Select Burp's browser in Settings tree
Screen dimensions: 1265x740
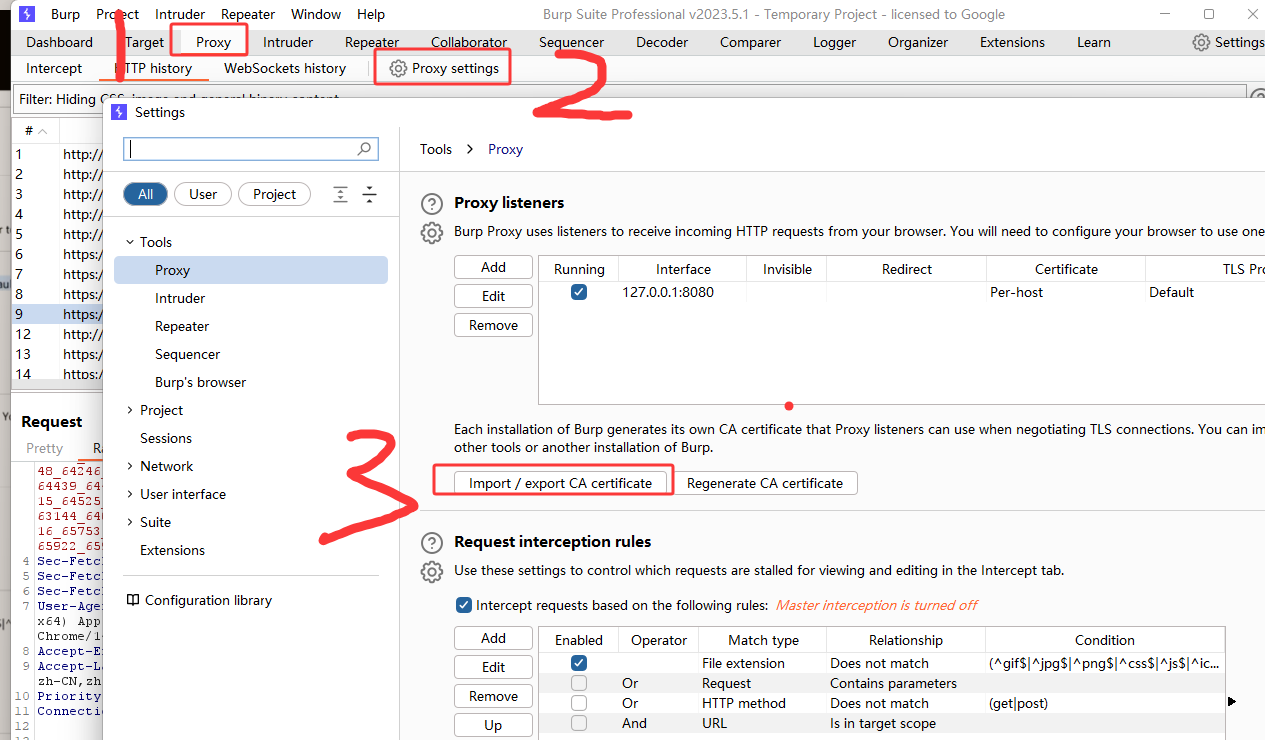pyautogui.click(x=200, y=382)
